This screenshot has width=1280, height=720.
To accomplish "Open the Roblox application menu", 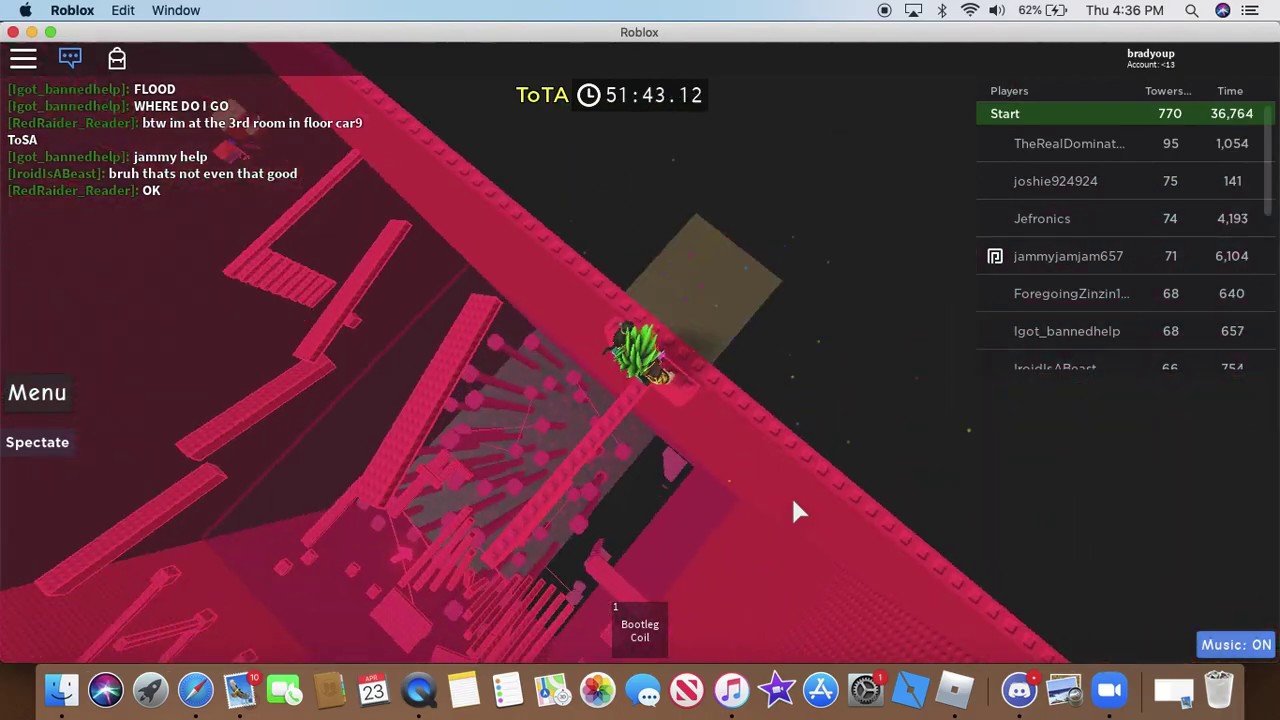I will pyautogui.click(x=72, y=10).
